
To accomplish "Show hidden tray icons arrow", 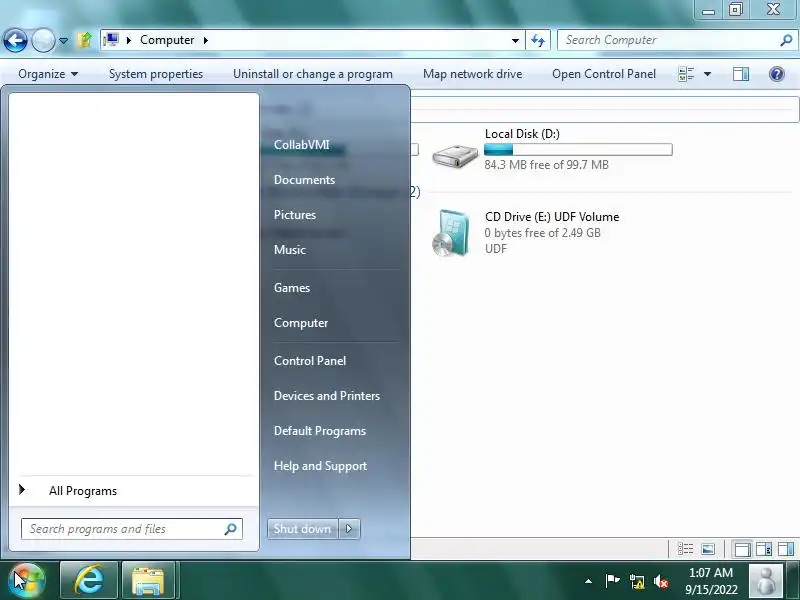I will (588, 581).
